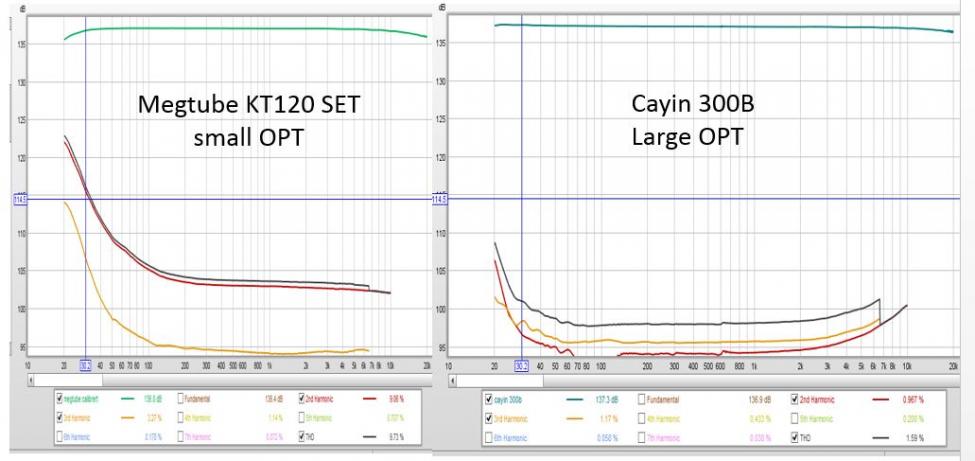This screenshot has width=975, height=461.
Task: Uncheck THD in the Megtube legend
Action: point(302,437)
